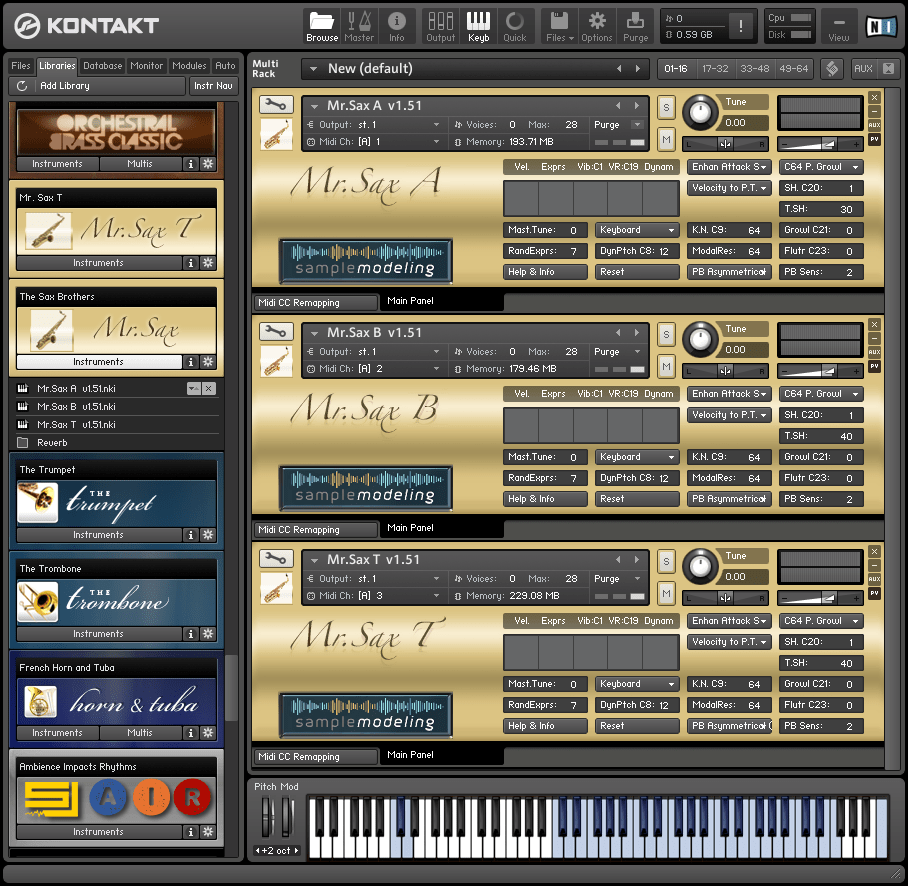
Task: Switch to the Files tab
Action: pos(21,66)
